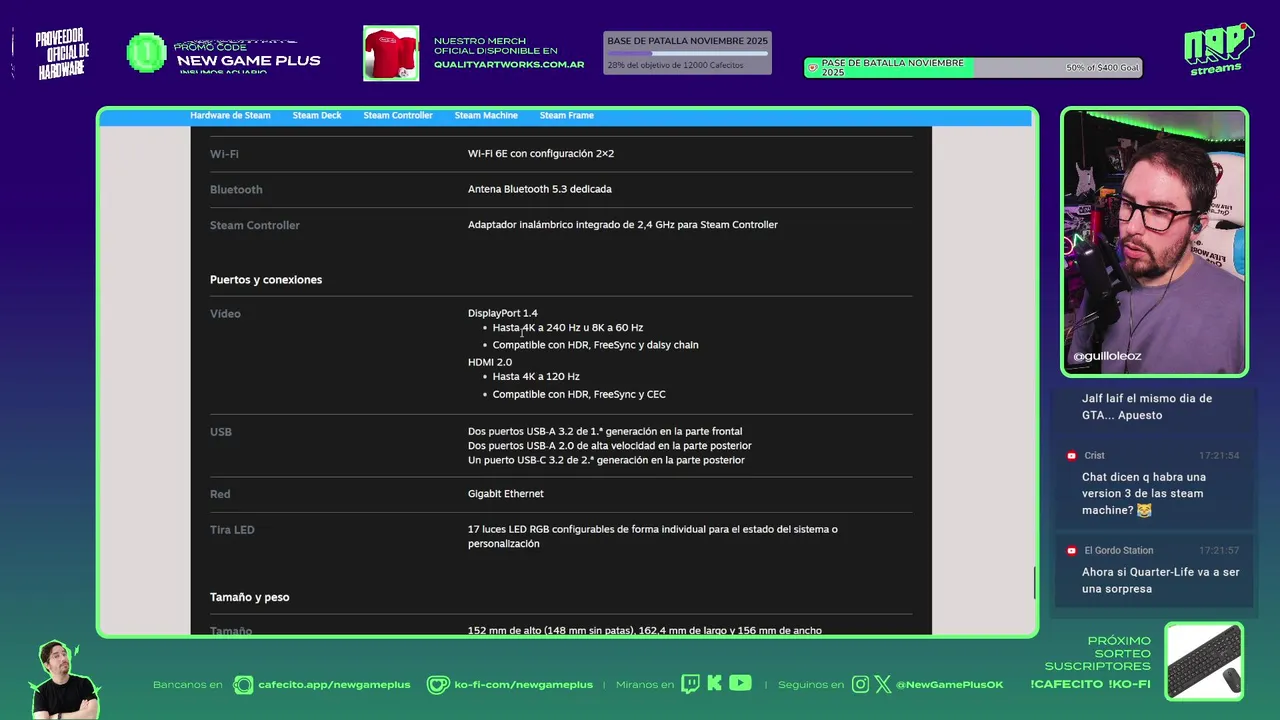Go to the Steam Machine tab
Viewport: 1280px width, 720px height.
(486, 115)
